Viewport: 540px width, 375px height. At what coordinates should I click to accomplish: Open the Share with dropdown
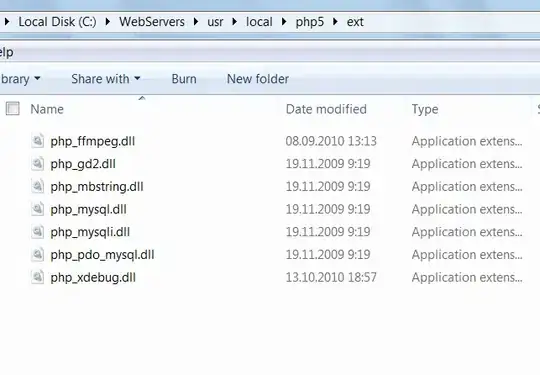click(106, 79)
